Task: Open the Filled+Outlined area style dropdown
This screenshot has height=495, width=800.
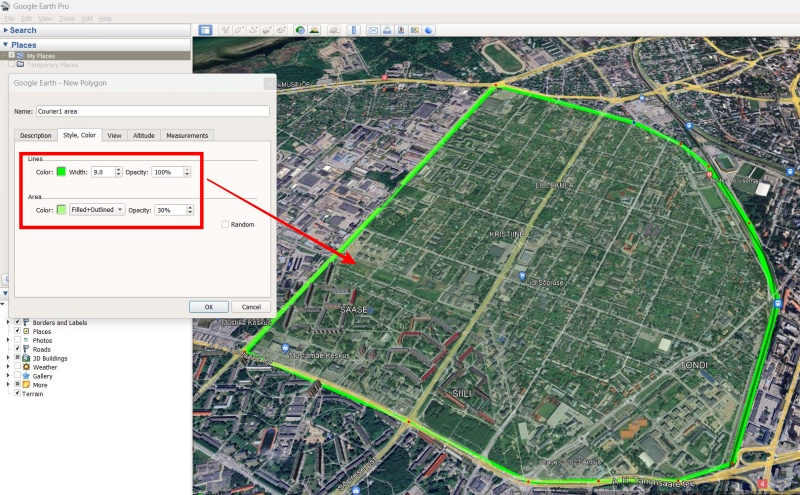Action: pyautogui.click(x=97, y=210)
